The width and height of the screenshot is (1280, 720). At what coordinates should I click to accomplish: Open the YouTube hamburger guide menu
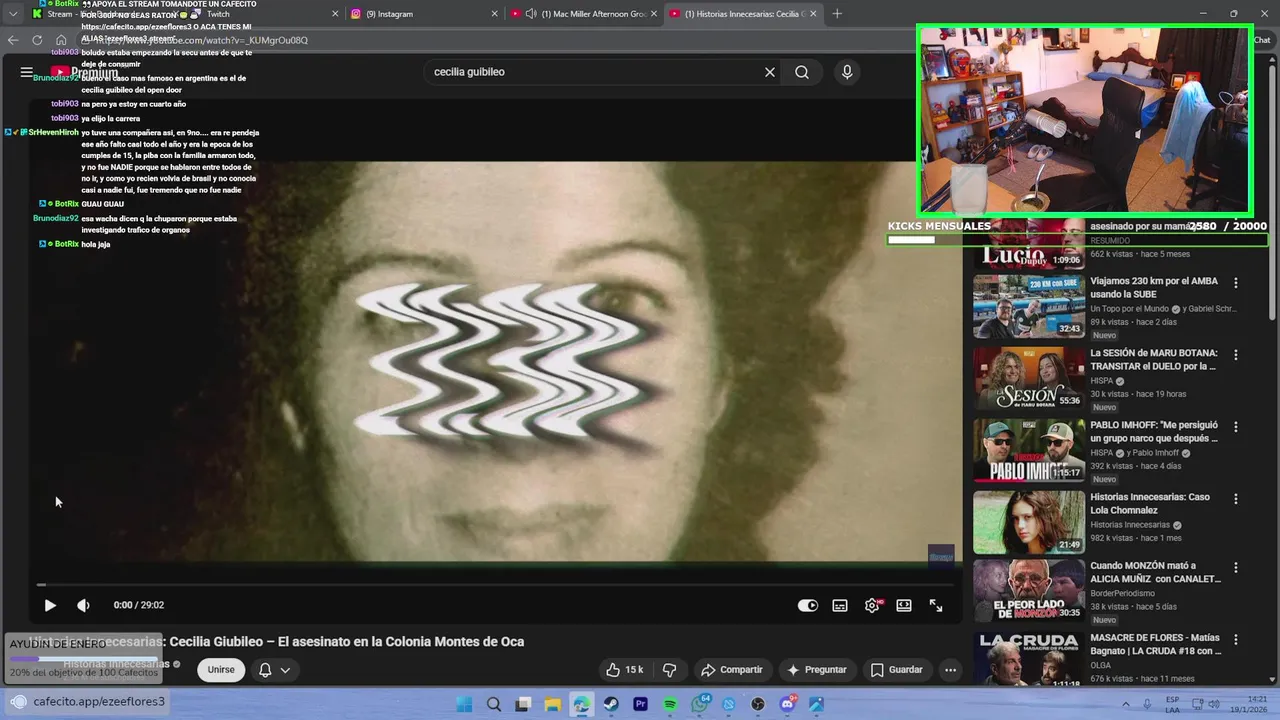27,72
